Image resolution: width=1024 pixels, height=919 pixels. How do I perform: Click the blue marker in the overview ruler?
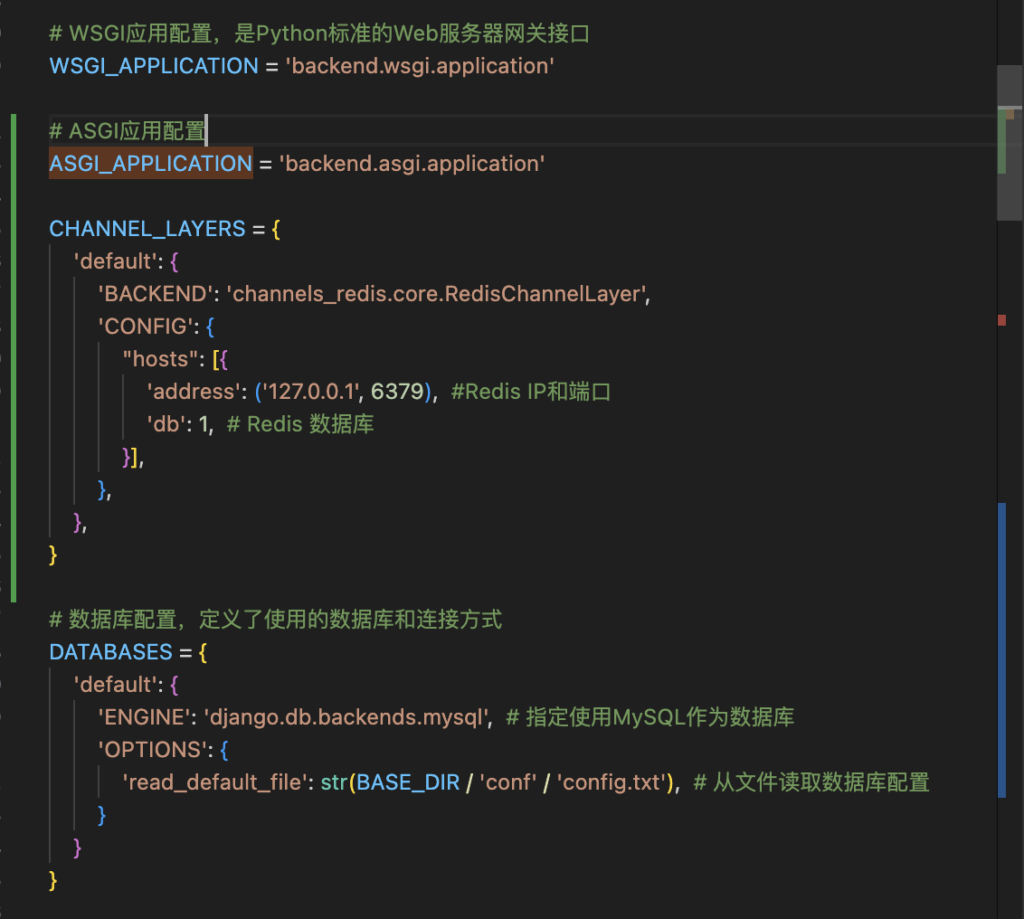click(x=1002, y=650)
